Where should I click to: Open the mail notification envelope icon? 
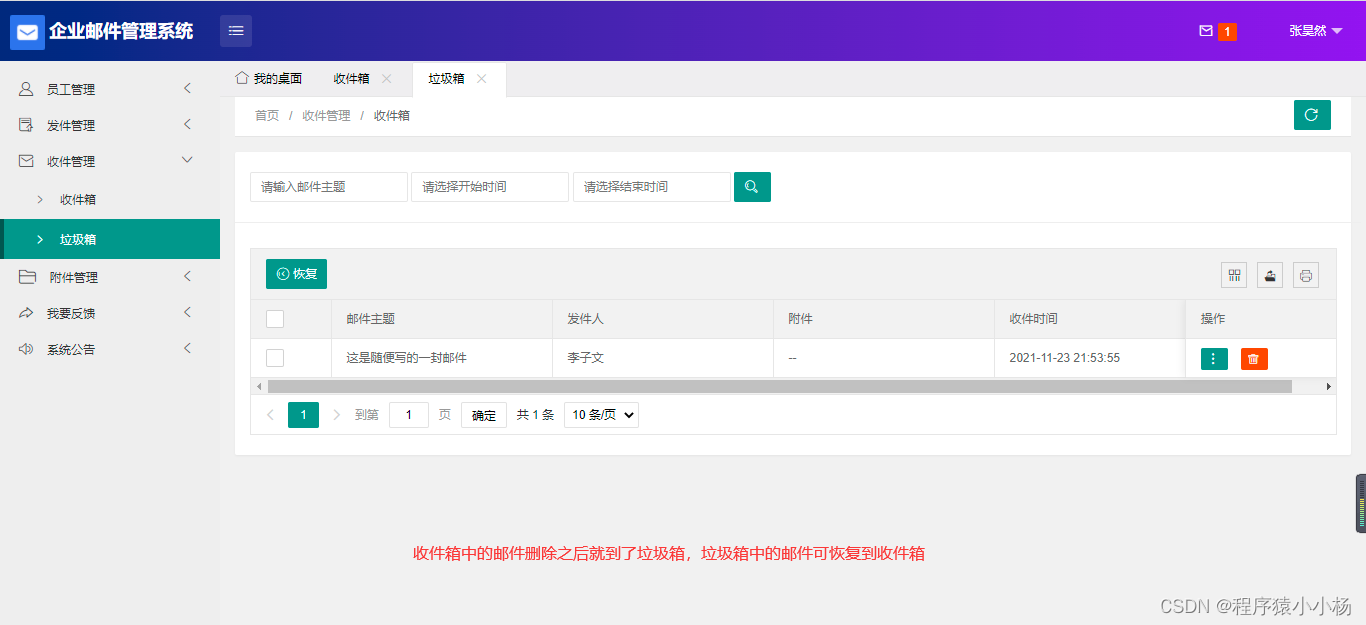1206,31
